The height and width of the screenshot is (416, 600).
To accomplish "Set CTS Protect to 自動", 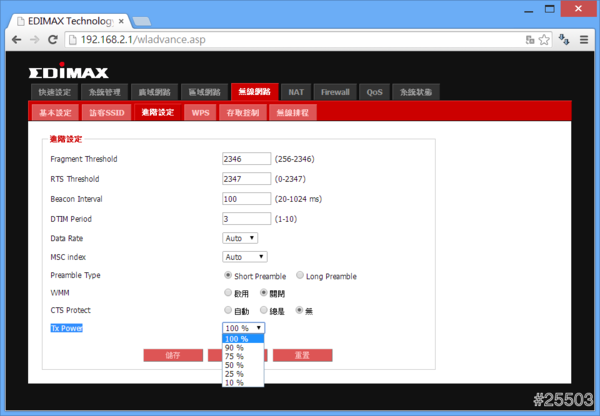I will pos(228,310).
